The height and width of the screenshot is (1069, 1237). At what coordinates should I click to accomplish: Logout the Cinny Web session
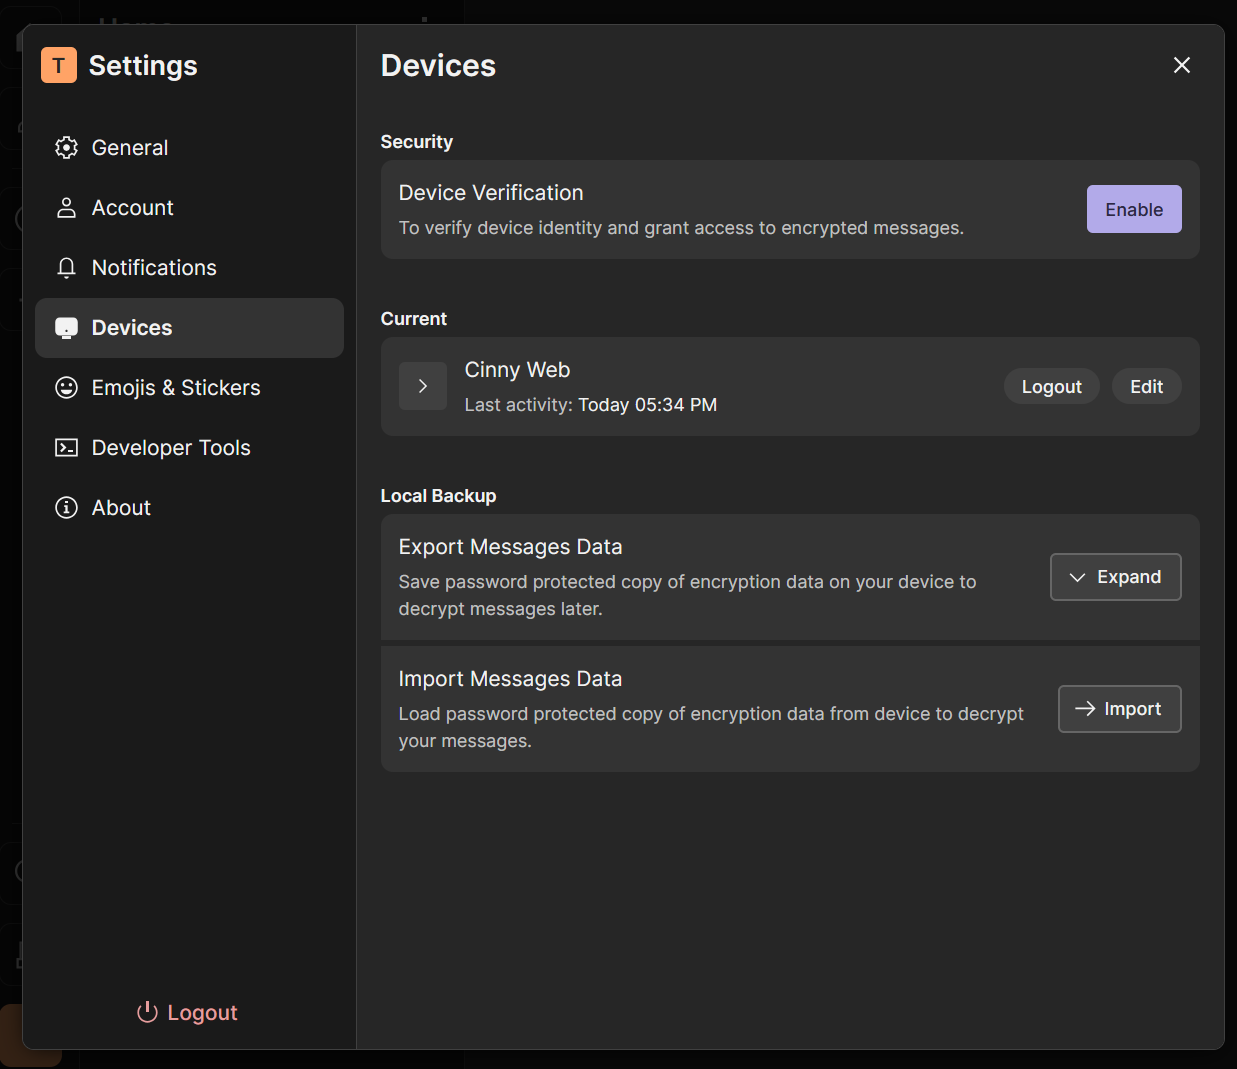click(1051, 386)
